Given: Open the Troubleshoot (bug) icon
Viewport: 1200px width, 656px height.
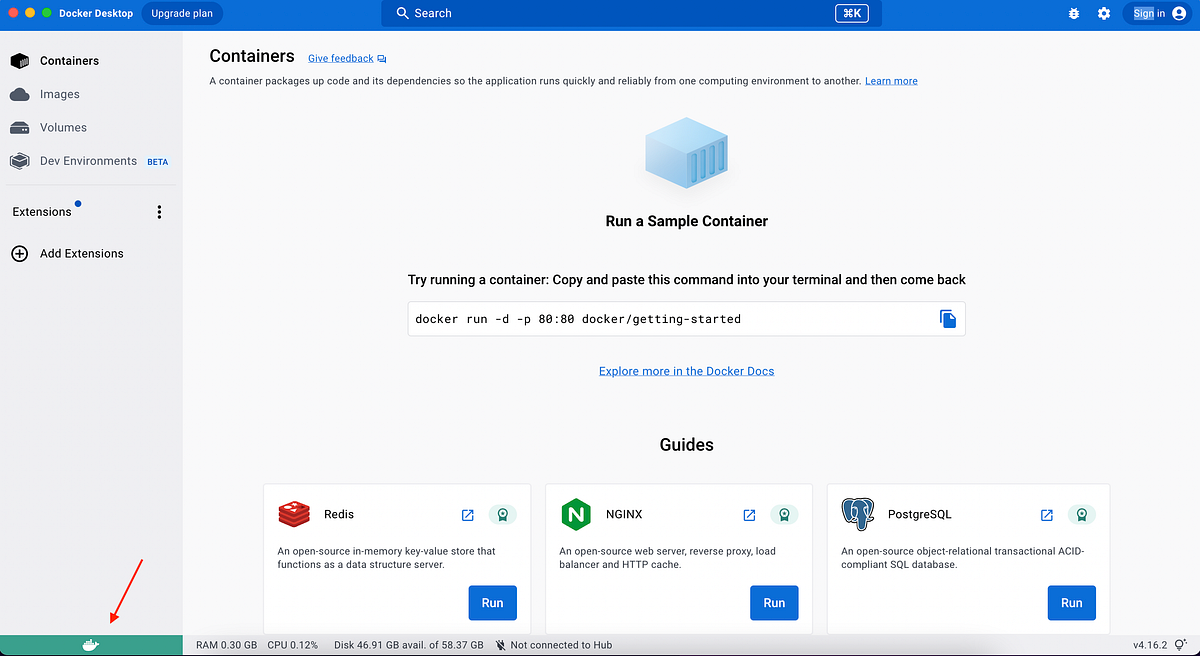Looking at the screenshot, I should coord(1073,13).
